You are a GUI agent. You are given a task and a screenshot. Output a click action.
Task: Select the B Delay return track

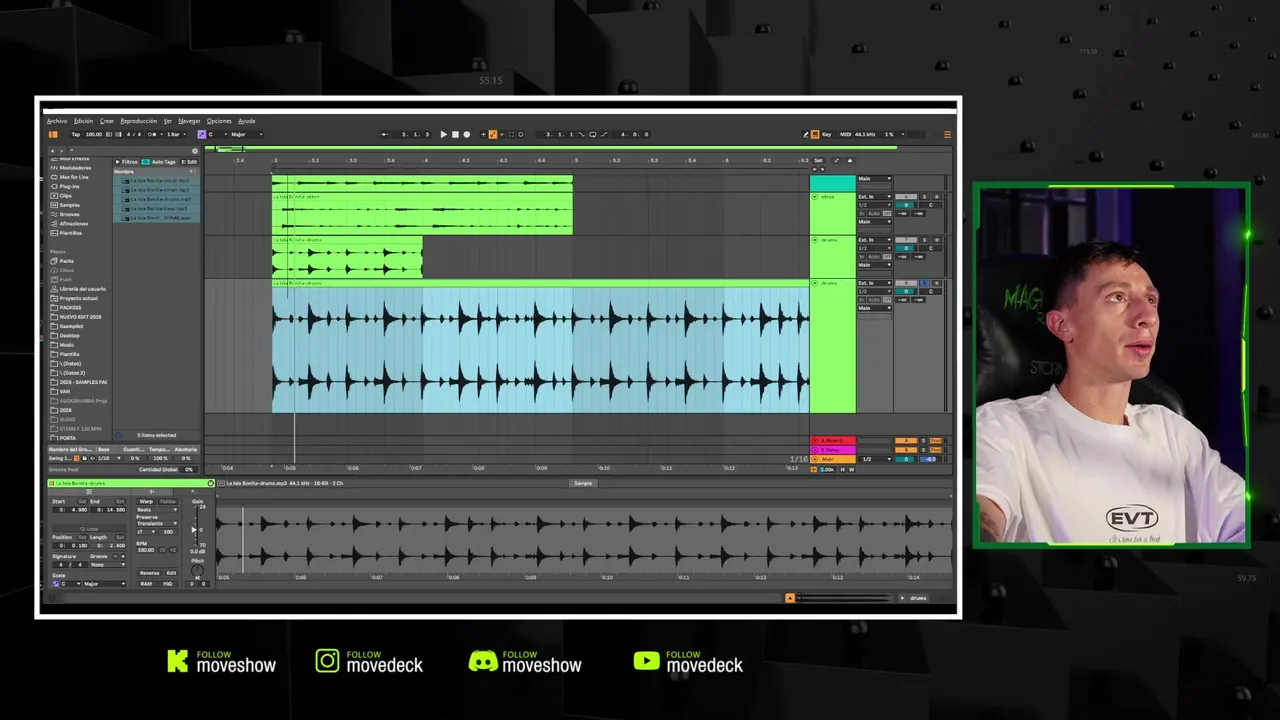click(x=832, y=450)
